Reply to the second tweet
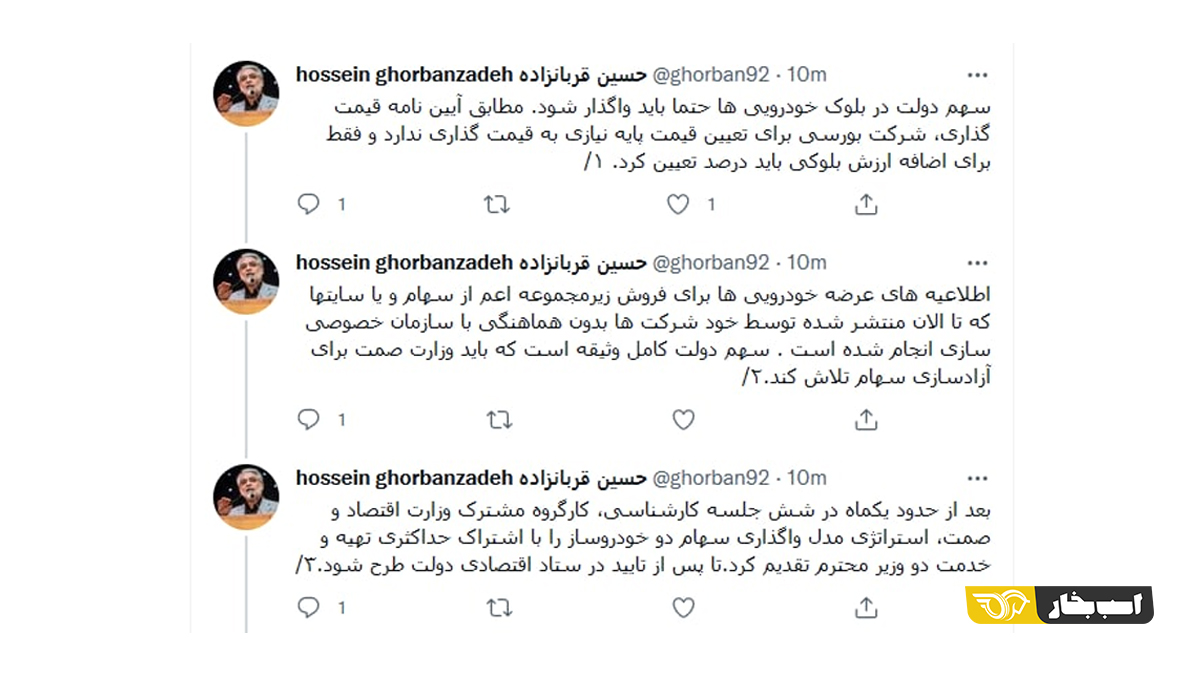Screen dimensions: 1200x675 309,420
